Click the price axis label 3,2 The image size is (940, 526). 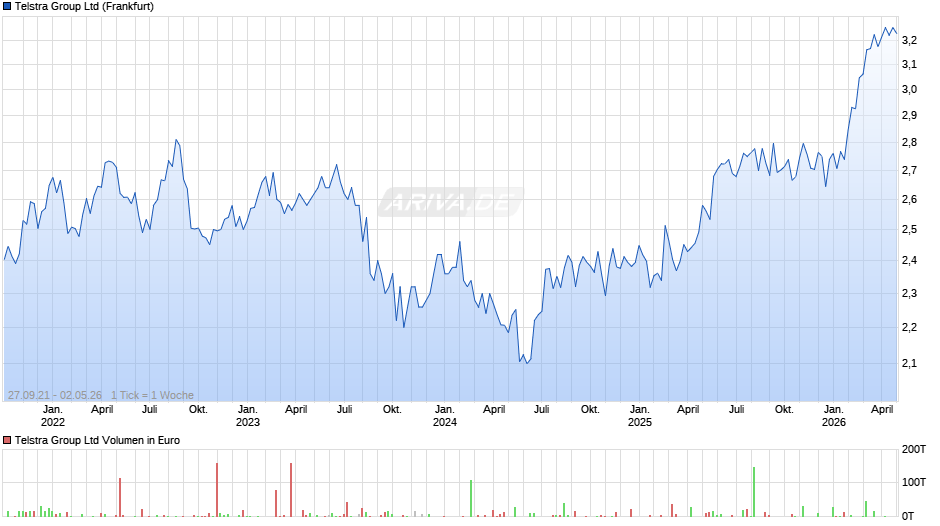pyautogui.click(x=909, y=40)
